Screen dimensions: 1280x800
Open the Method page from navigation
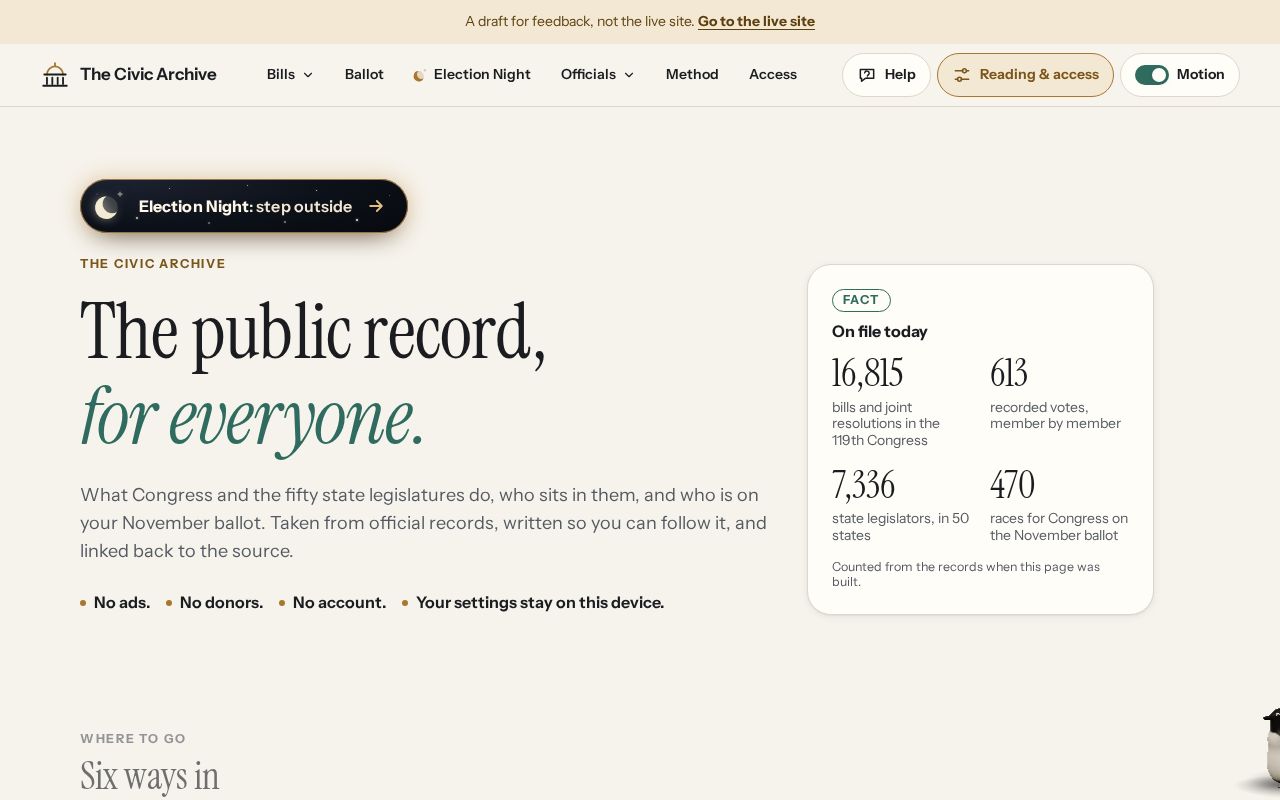(692, 74)
